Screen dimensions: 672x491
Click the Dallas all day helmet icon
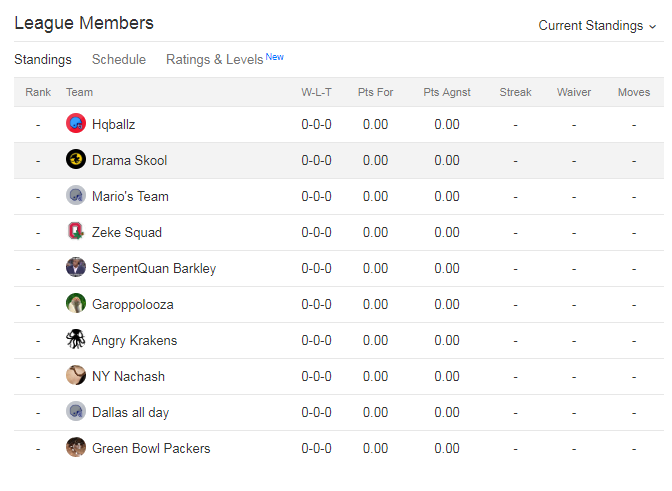76,411
